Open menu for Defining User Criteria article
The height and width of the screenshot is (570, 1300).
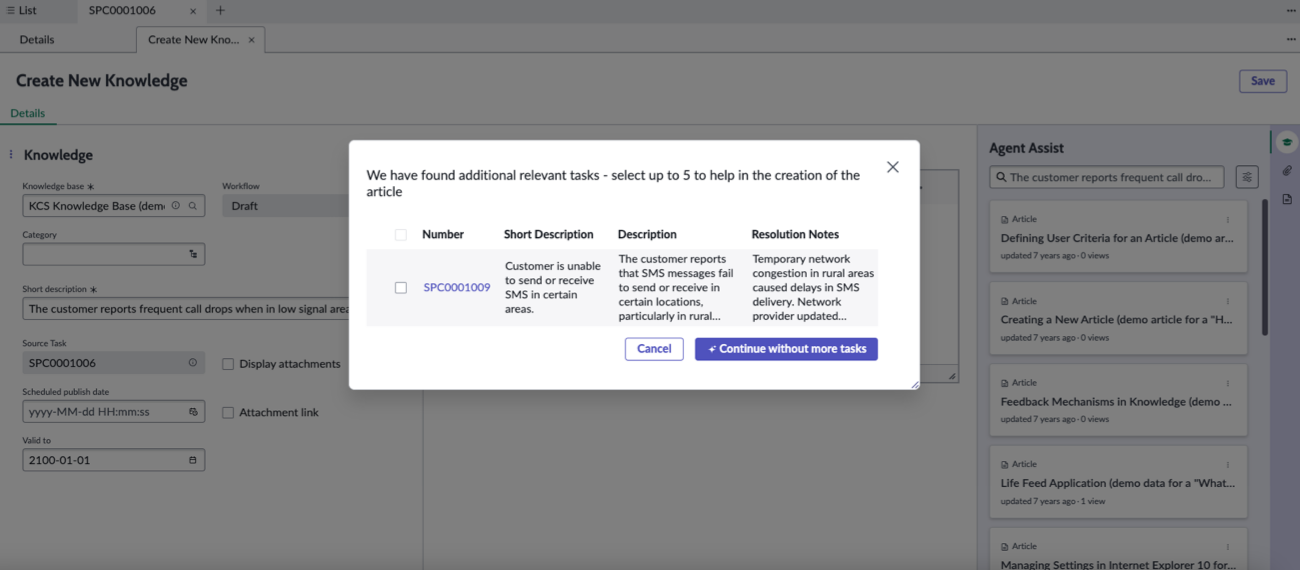(1228, 219)
